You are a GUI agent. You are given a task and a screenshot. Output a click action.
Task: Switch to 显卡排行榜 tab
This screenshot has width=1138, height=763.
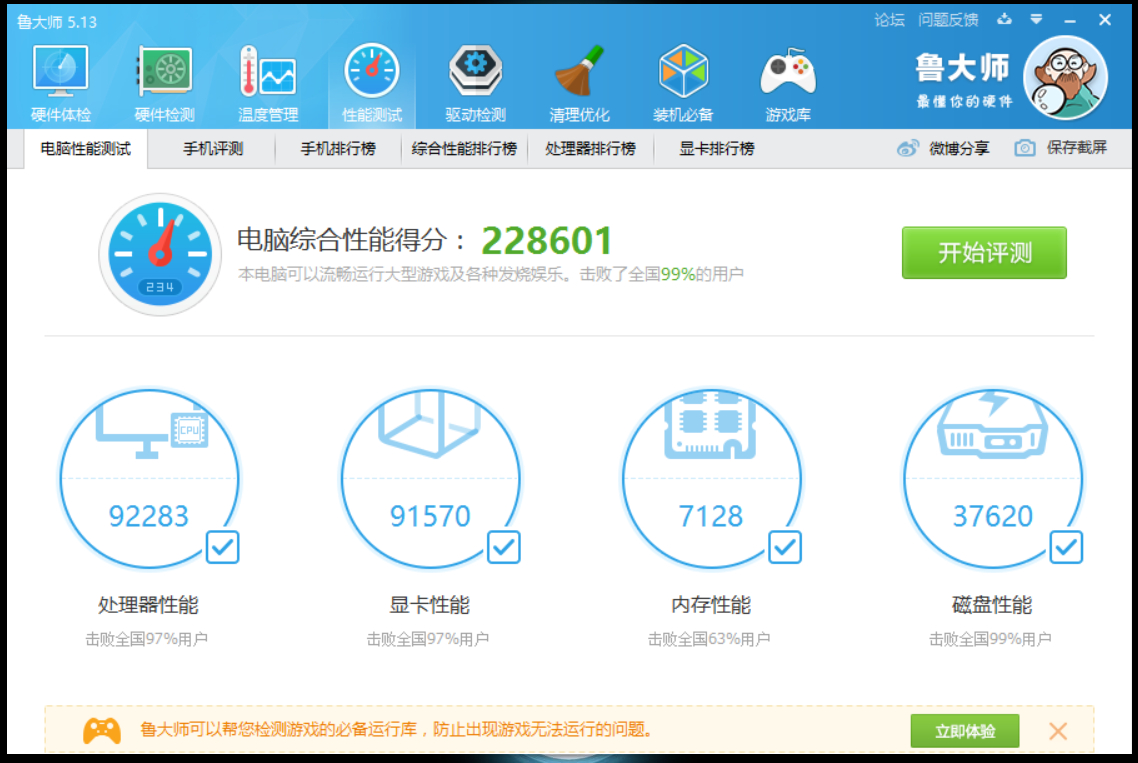[x=716, y=149]
